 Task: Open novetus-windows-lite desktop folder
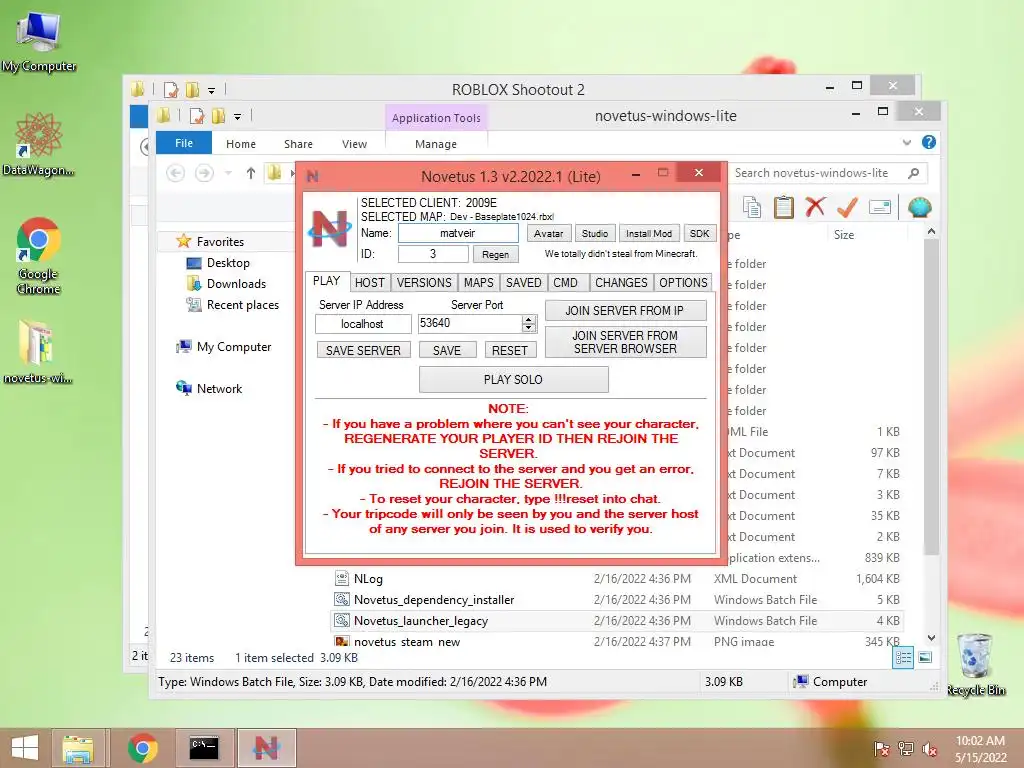click(37, 351)
